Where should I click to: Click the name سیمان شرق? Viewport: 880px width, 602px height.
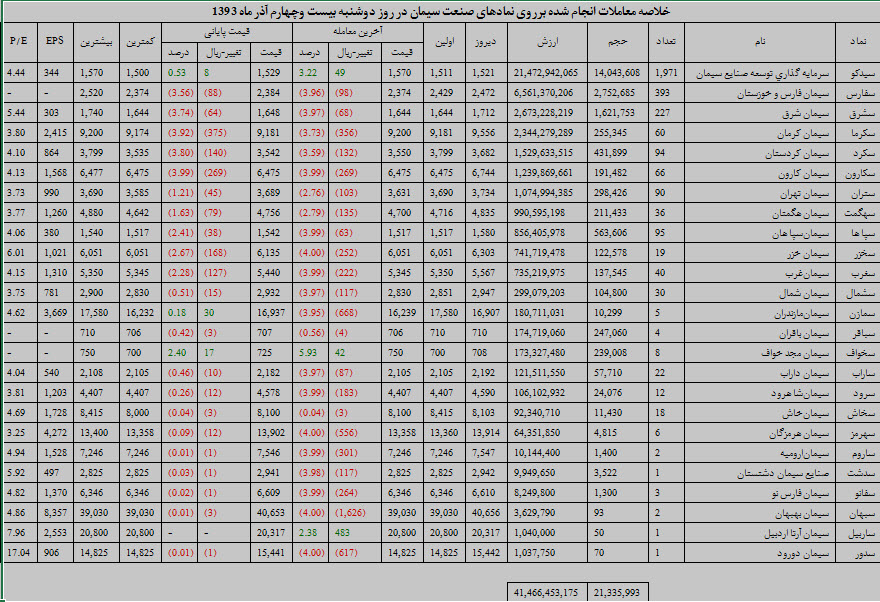[x=806, y=113]
